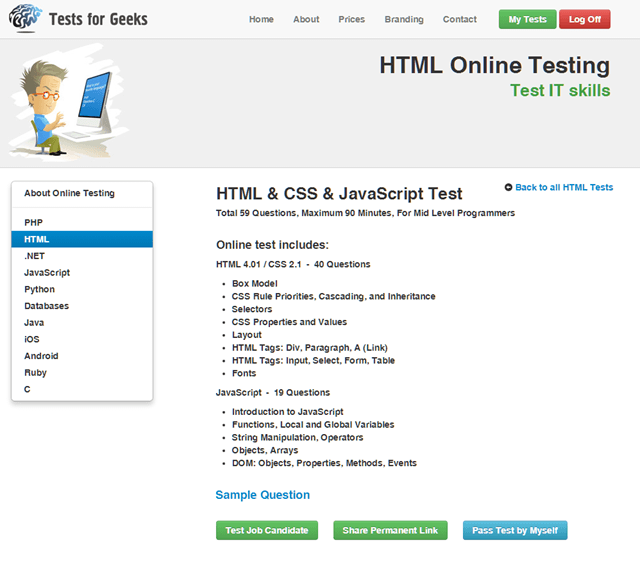Click the String Manipulation, Operators item

[298, 437]
